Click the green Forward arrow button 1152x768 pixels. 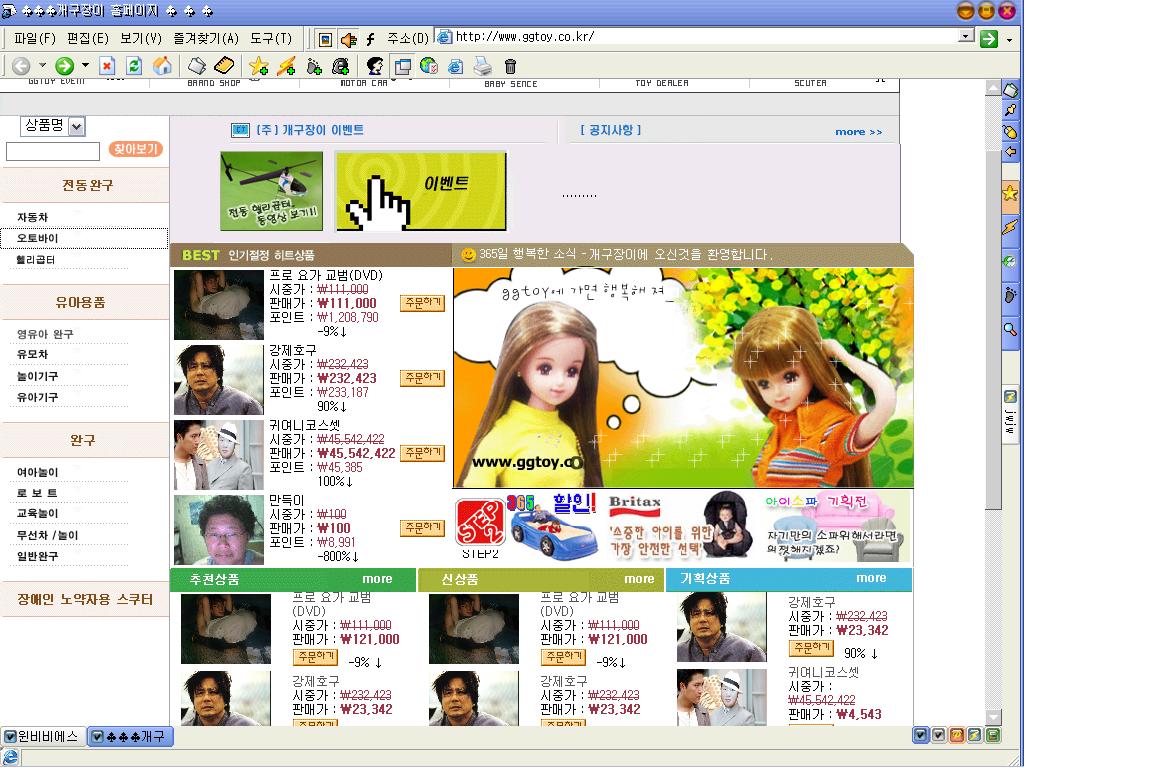[65, 66]
